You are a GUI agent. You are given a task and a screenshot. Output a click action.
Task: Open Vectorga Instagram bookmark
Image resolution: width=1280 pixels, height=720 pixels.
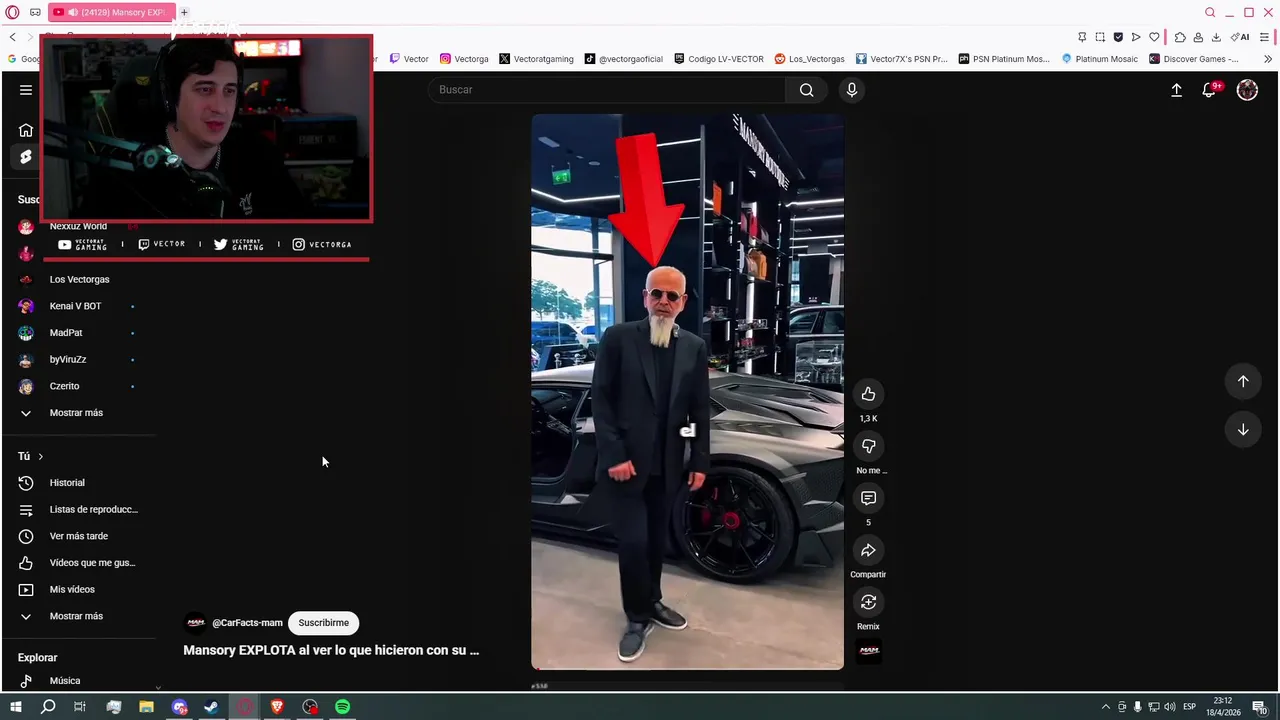point(464,59)
